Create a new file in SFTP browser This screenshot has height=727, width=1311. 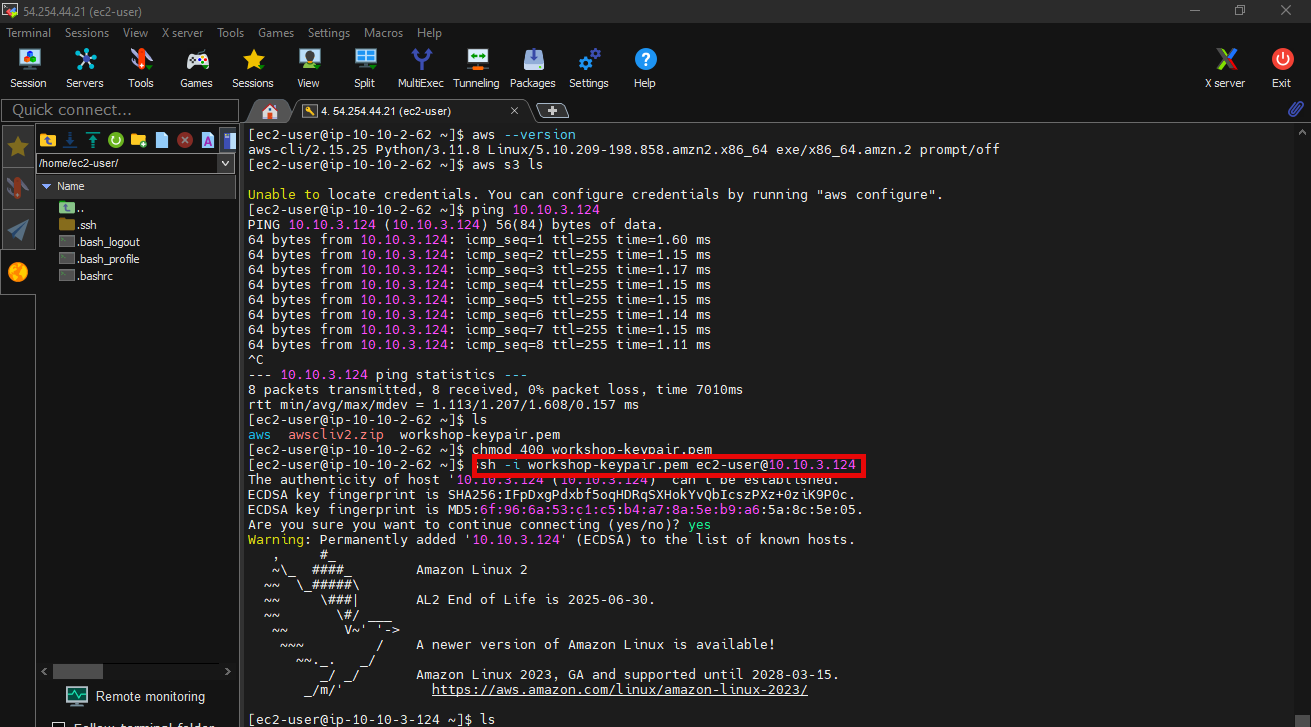coord(162,140)
